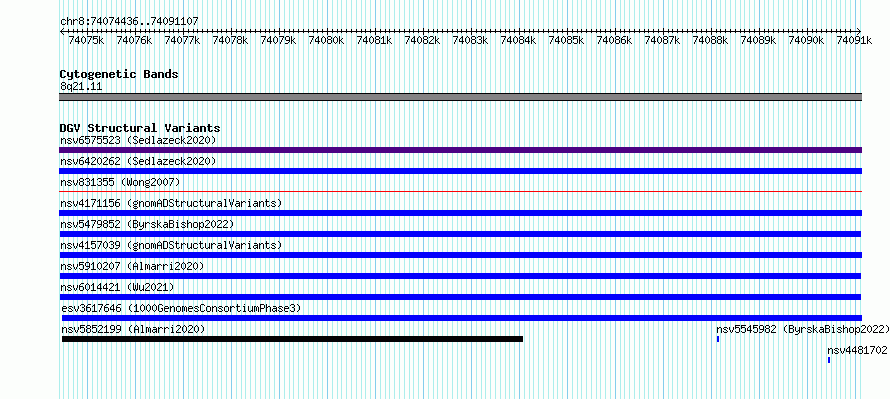Select the small blue nsv5545982 marker
This screenshot has height=399, width=890.
pyautogui.click(x=718, y=339)
